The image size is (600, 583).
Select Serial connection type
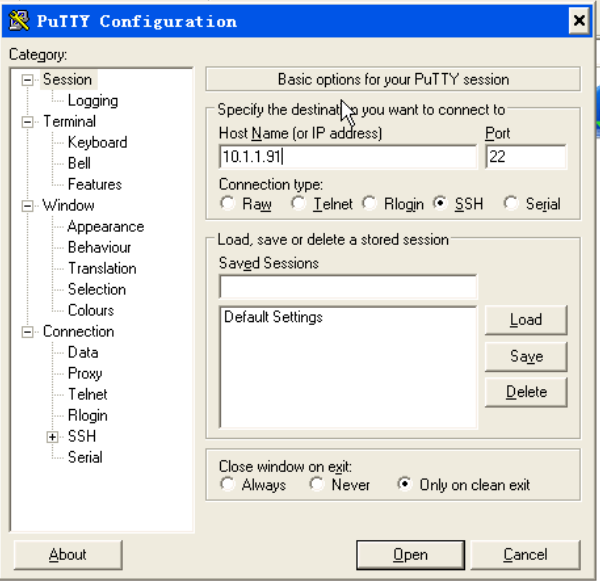[511, 203]
